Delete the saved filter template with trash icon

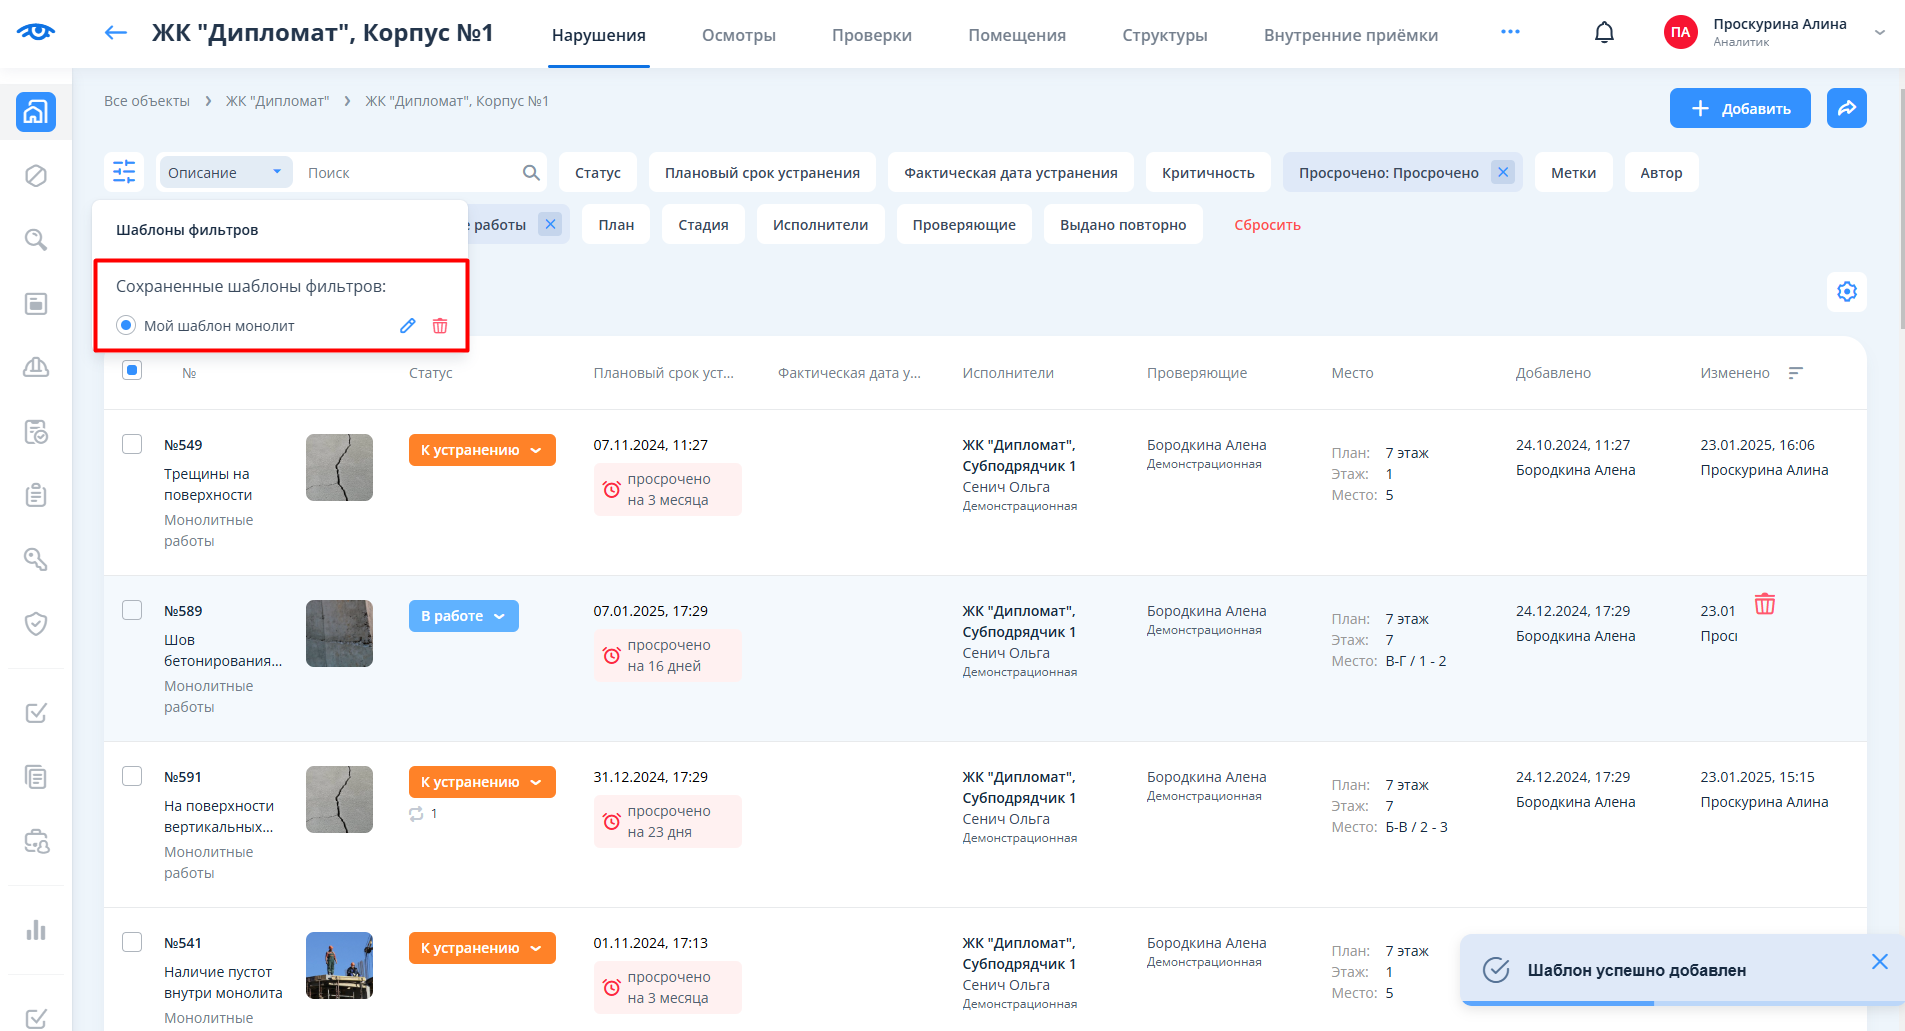tap(440, 326)
